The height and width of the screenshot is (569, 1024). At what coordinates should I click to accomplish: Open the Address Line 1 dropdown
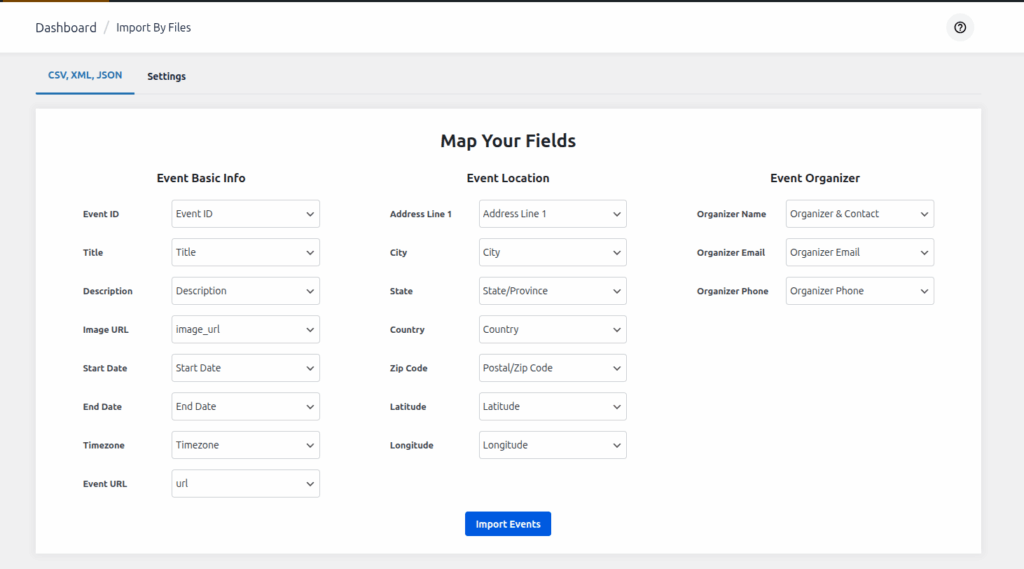(x=553, y=214)
